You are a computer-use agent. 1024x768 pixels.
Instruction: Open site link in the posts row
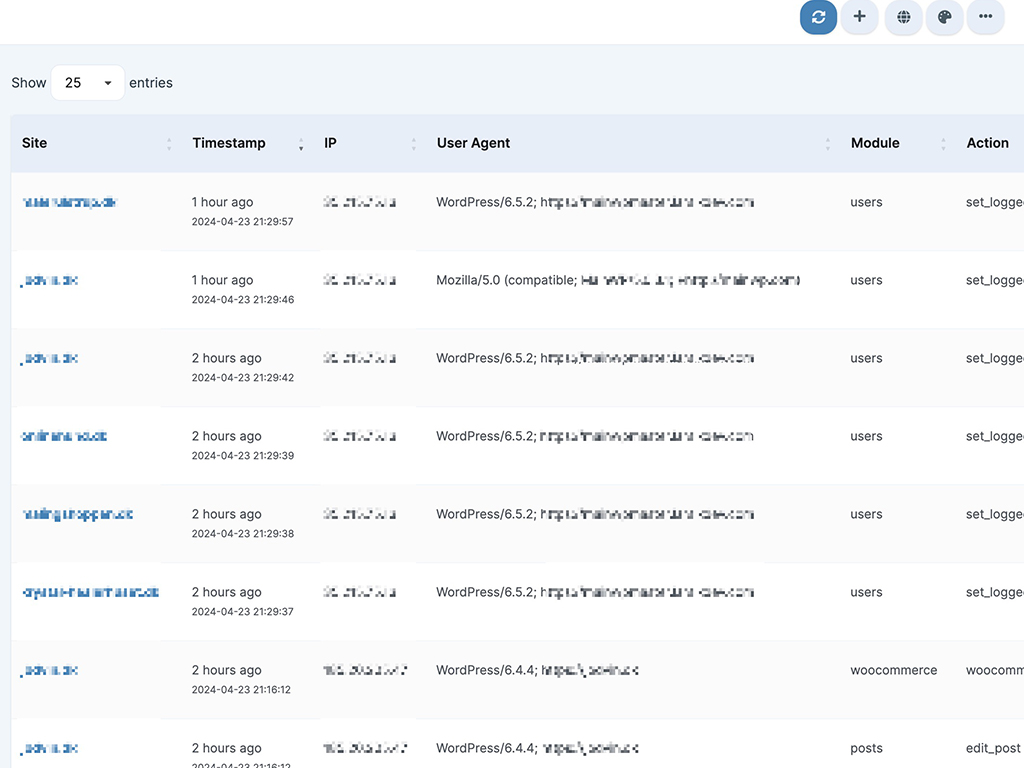[50, 748]
